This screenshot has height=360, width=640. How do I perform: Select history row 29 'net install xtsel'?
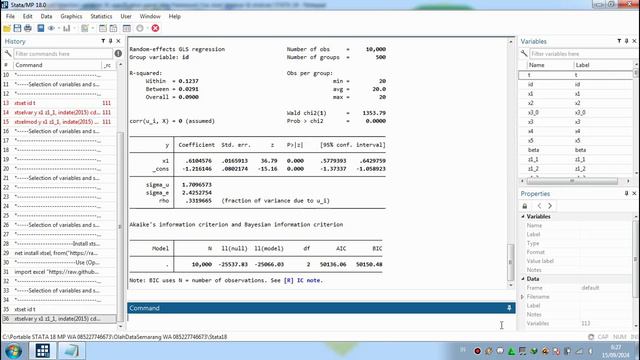59,253
